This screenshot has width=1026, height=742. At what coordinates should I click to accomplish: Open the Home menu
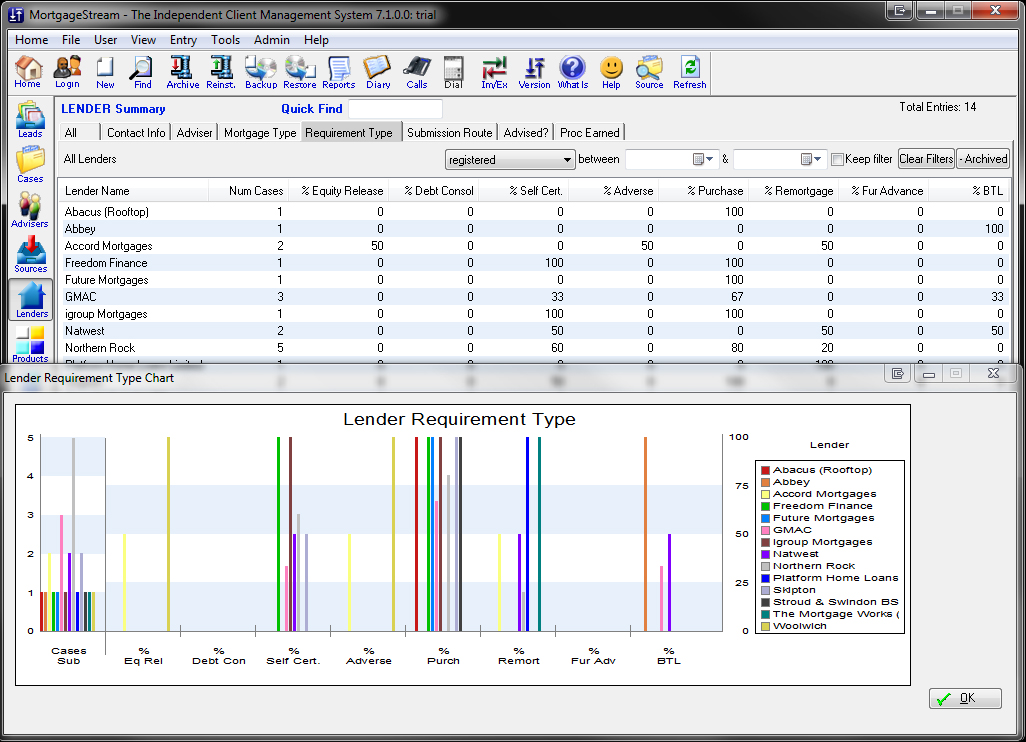point(31,40)
